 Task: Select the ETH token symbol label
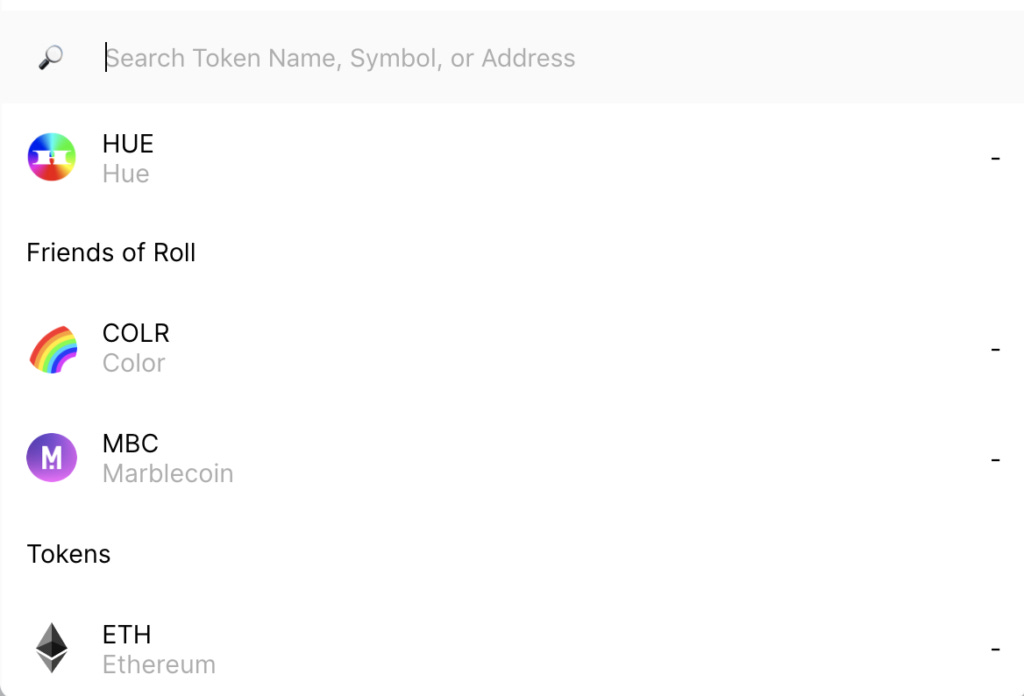pos(126,634)
